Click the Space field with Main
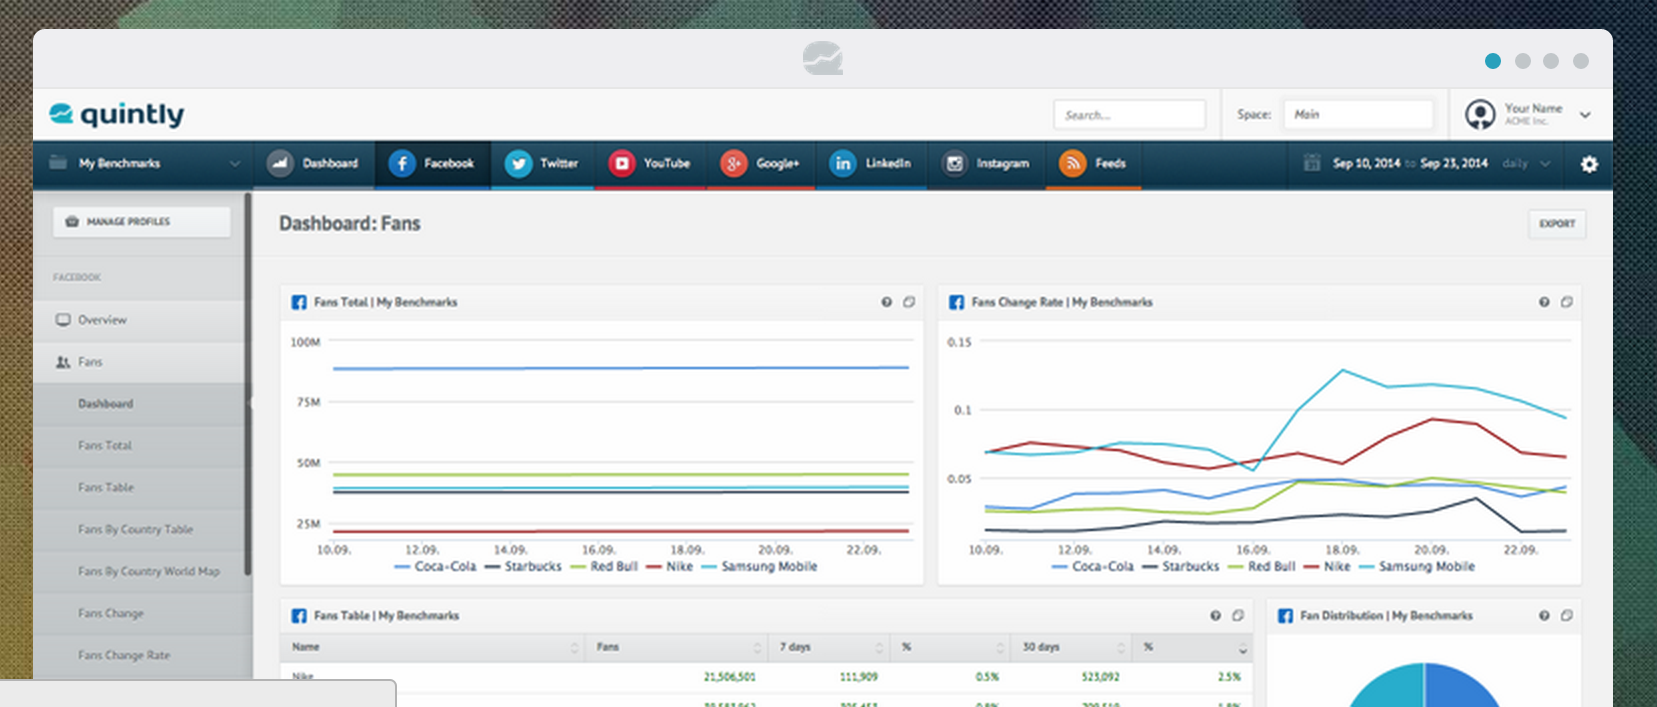Image resolution: width=1657 pixels, height=707 pixels. [1358, 115]
